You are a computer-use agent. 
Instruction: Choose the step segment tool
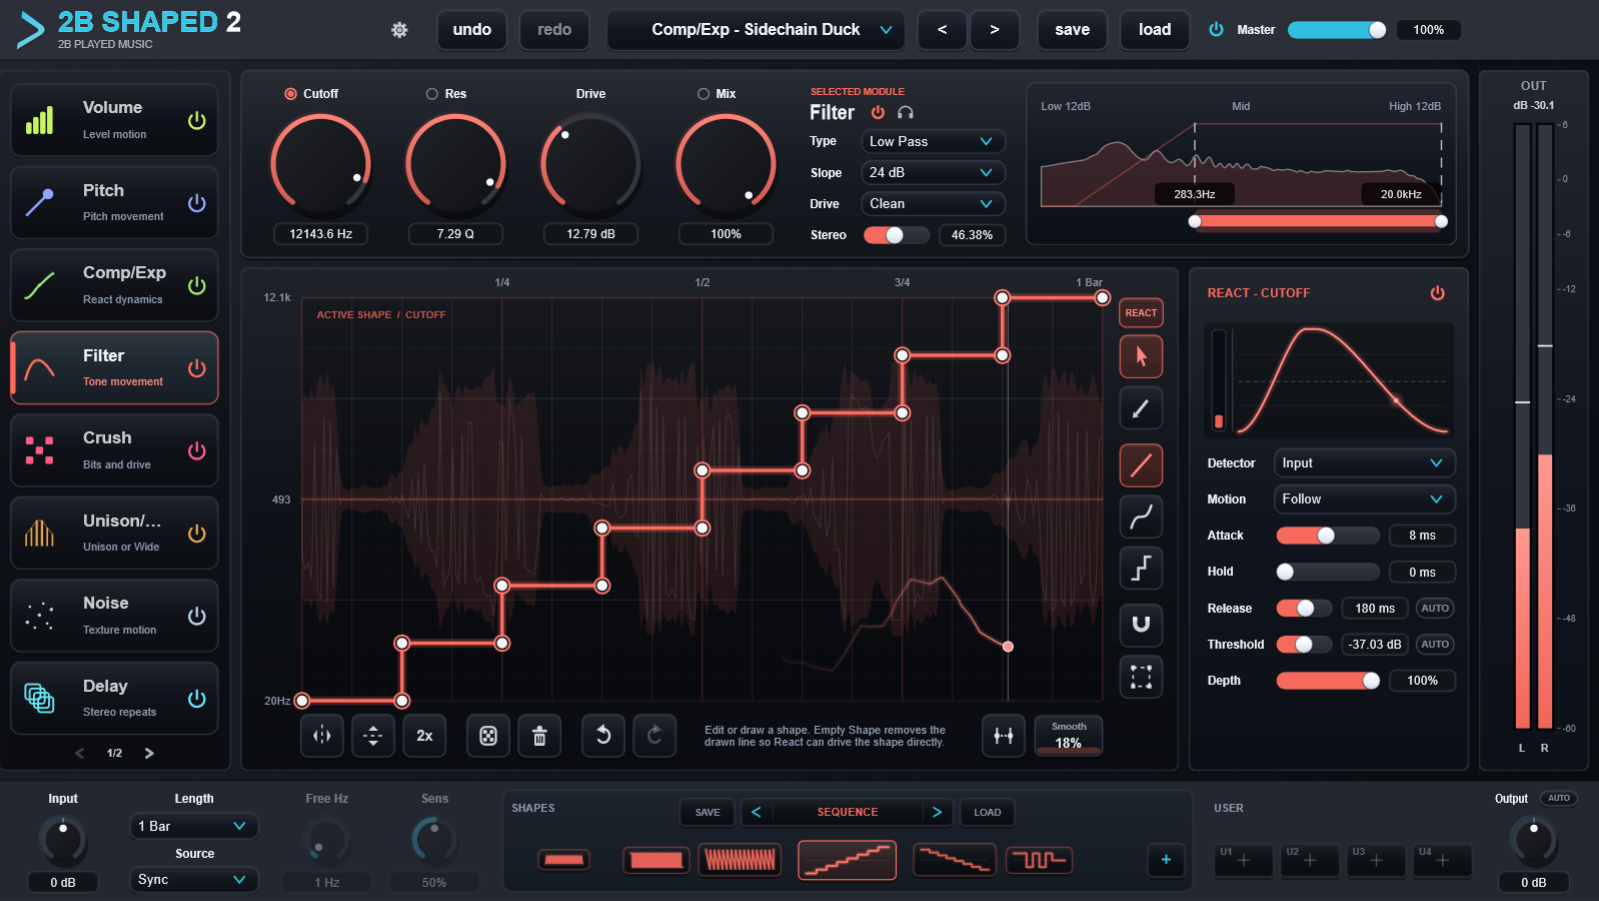(x=1141, y=568)
